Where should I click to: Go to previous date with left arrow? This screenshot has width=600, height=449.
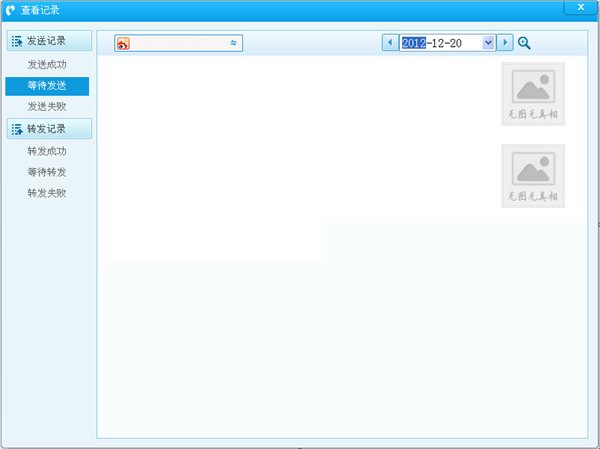[x=390, y=42]
